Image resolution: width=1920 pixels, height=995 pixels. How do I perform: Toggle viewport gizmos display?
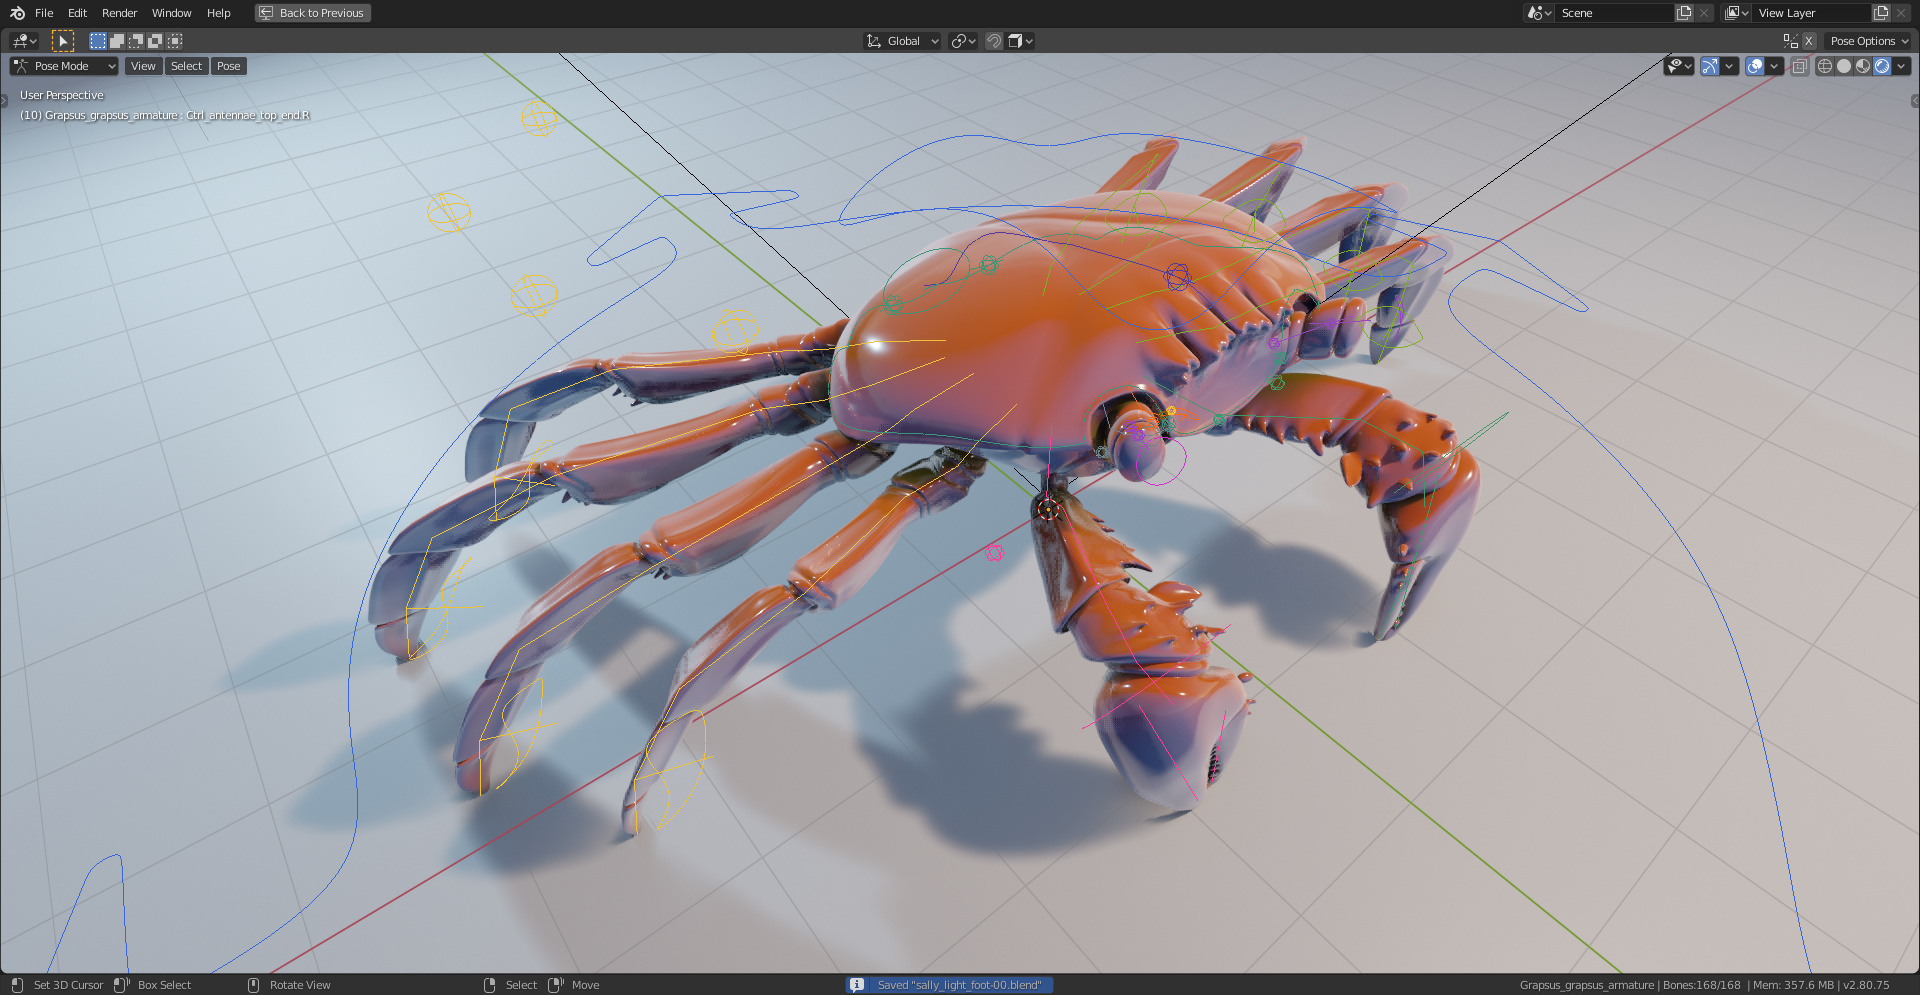coord(1710,66)
